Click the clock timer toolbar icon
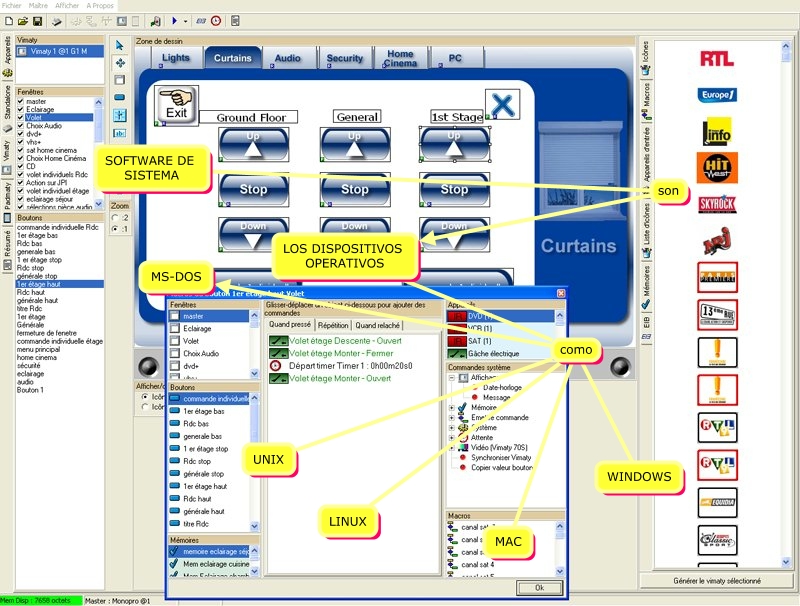This screenshot has width=800, height=606. point(216,21)
